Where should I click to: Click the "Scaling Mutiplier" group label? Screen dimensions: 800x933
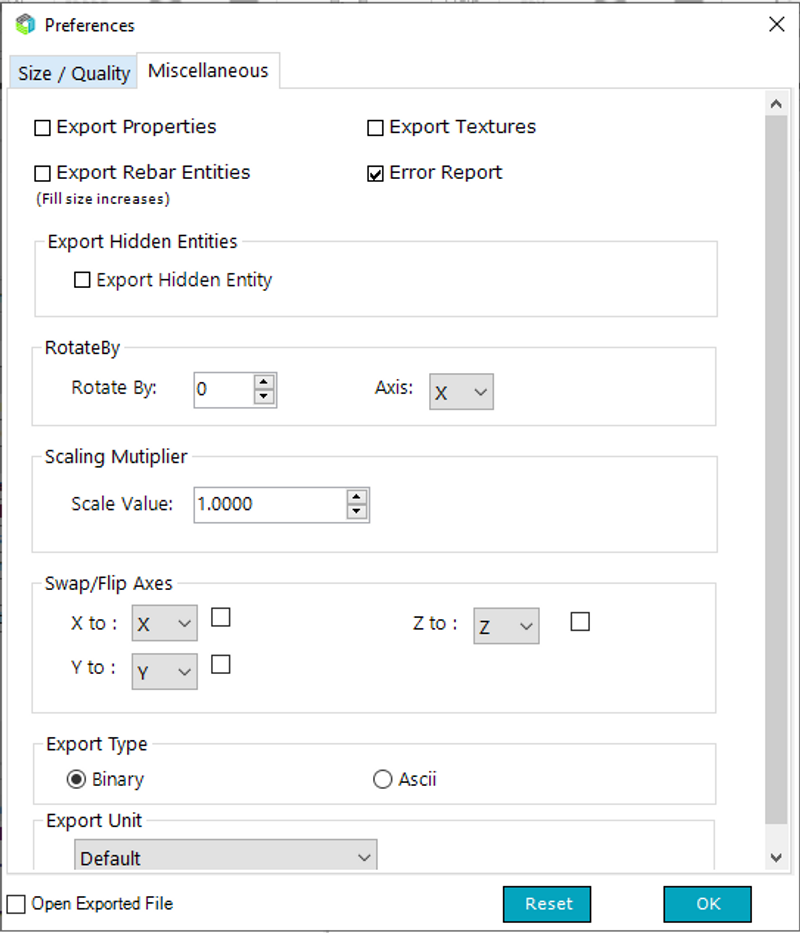click(x=116, y=456)
